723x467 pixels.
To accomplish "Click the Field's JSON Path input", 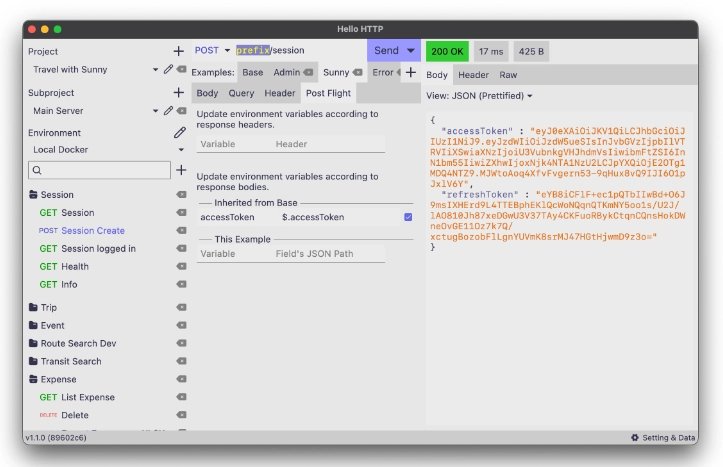I will coord(330,254).
